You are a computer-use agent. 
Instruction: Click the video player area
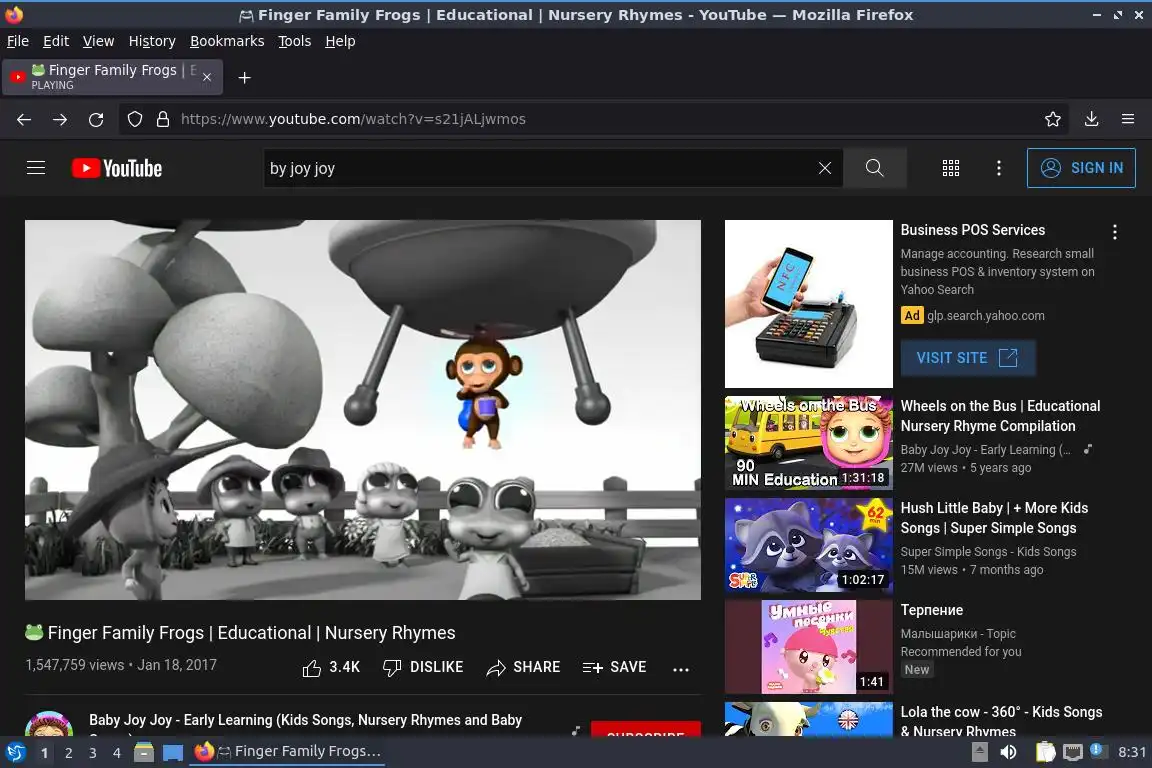[363, 409]
